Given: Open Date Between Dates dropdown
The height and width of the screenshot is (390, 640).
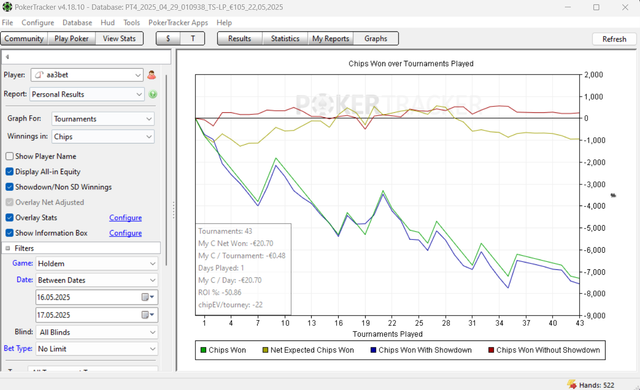Looking at the screenshot, I should (97, 280).
